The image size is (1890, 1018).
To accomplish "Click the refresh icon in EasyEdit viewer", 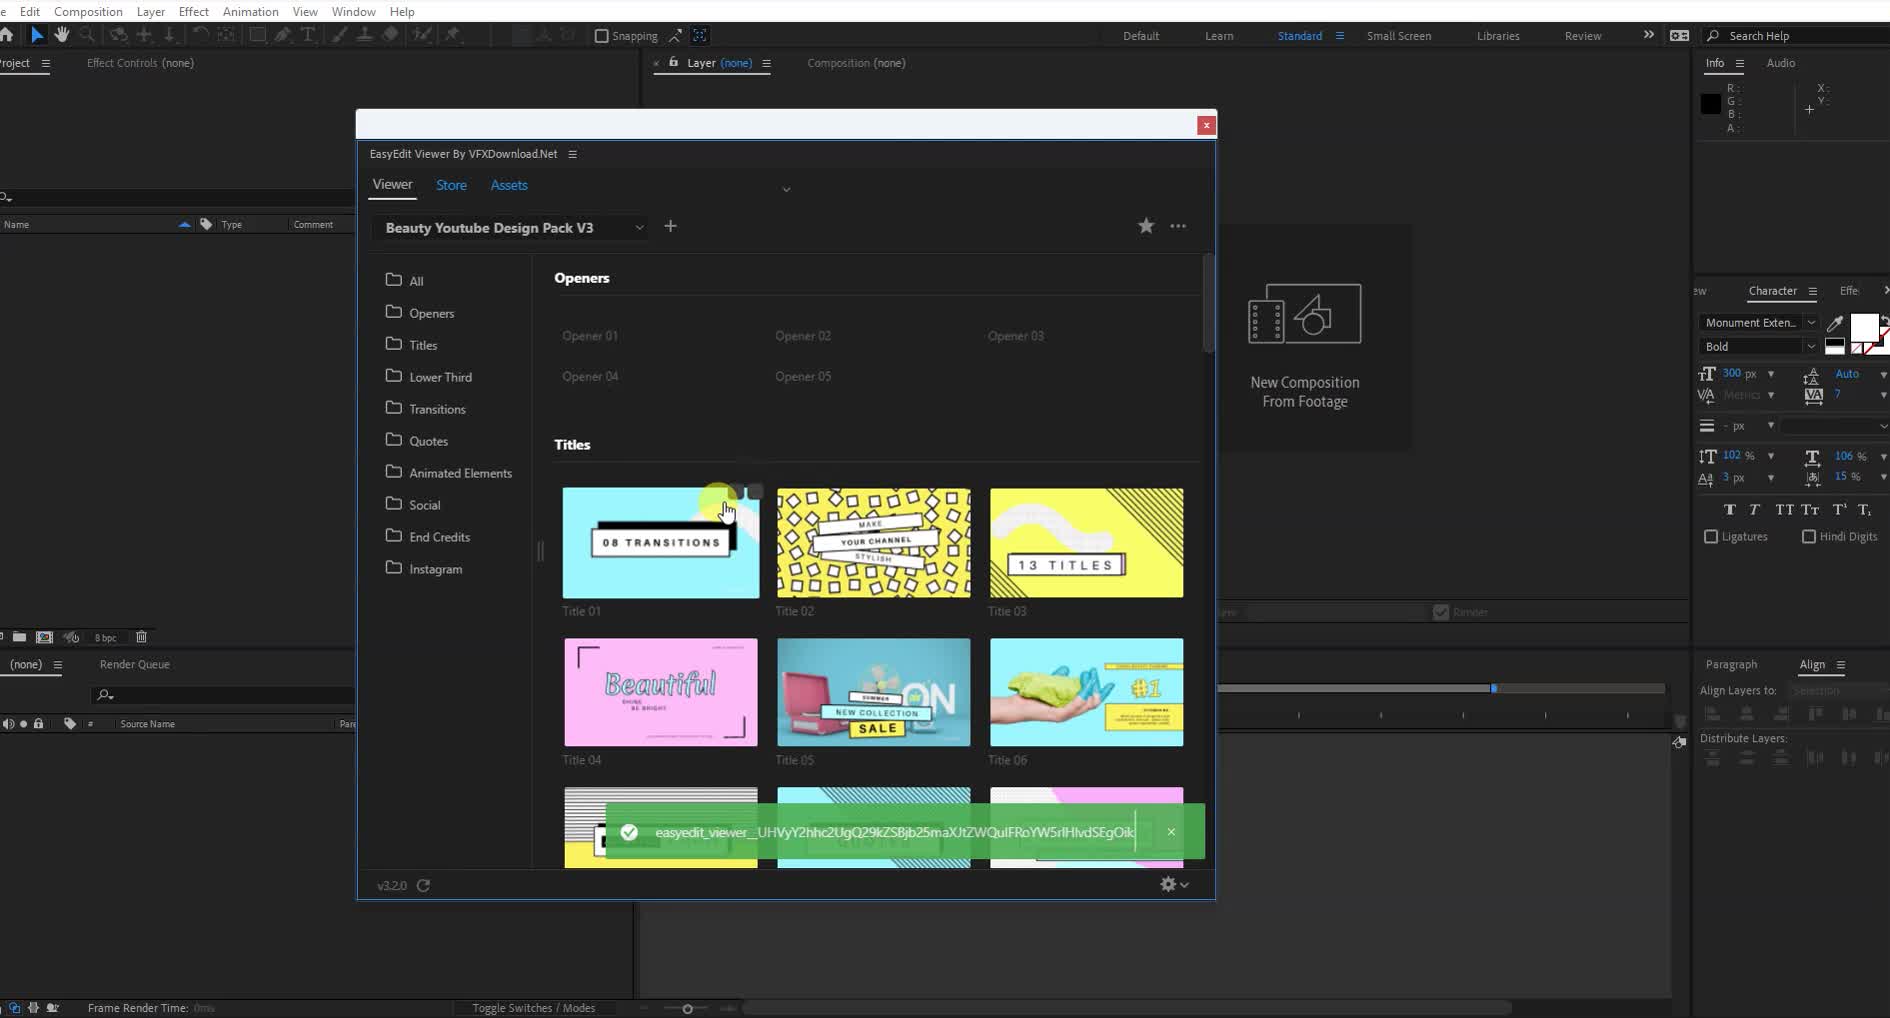I will pos(423,886).
